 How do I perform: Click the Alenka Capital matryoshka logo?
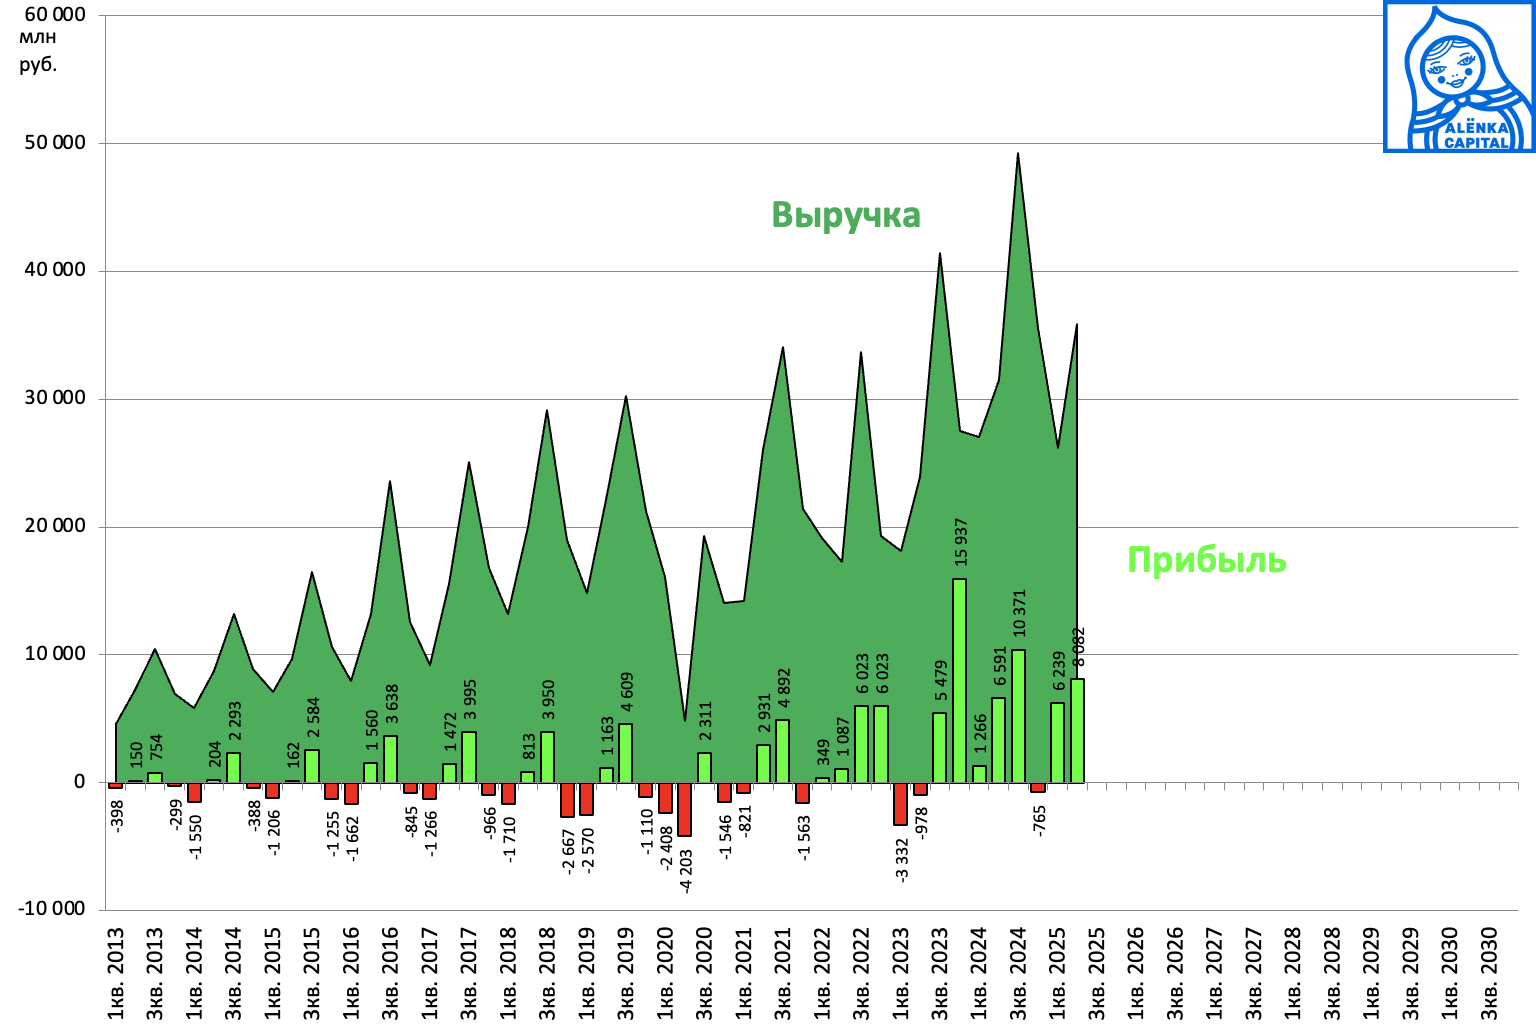1459,77
